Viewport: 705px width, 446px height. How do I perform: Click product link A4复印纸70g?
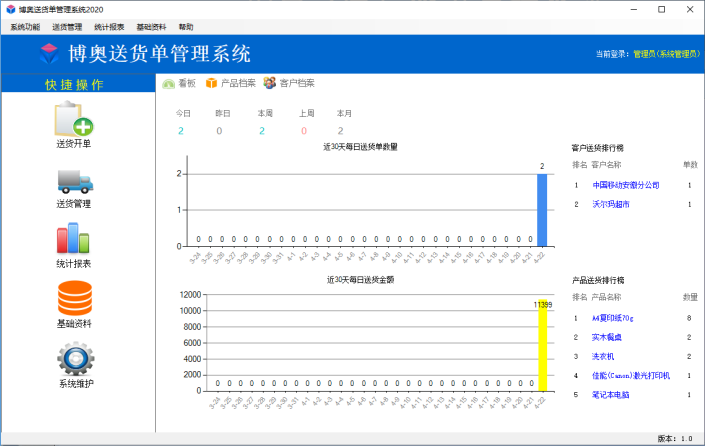(x=612, y=318)
